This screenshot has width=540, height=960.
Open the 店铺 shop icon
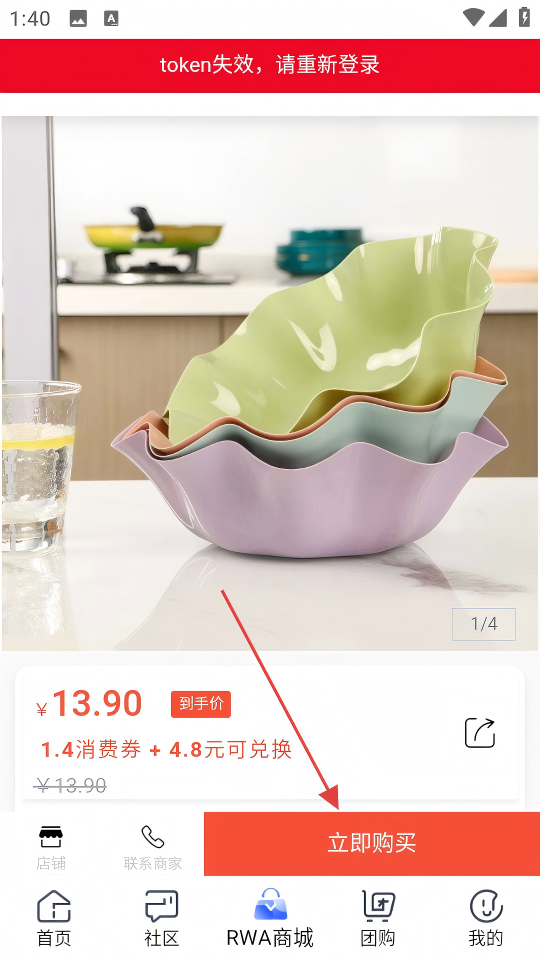pos(51,836)
